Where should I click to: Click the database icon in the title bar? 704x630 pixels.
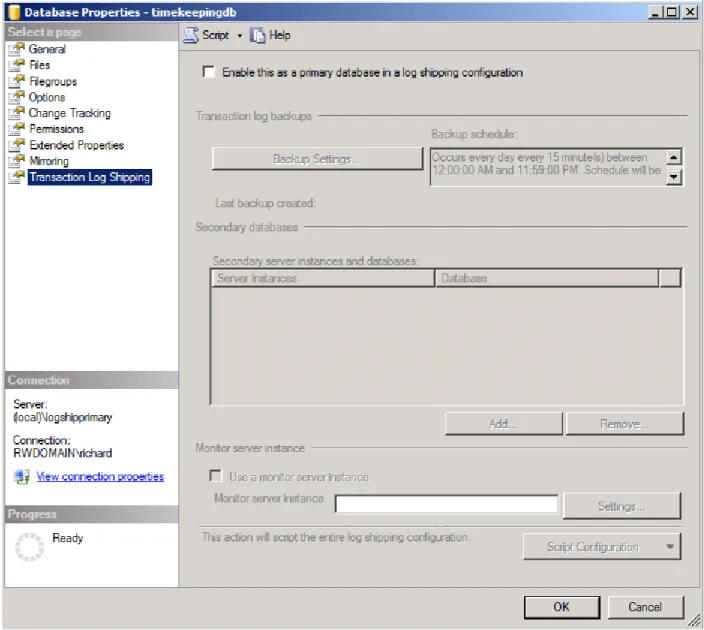click(x=14, y=12)
